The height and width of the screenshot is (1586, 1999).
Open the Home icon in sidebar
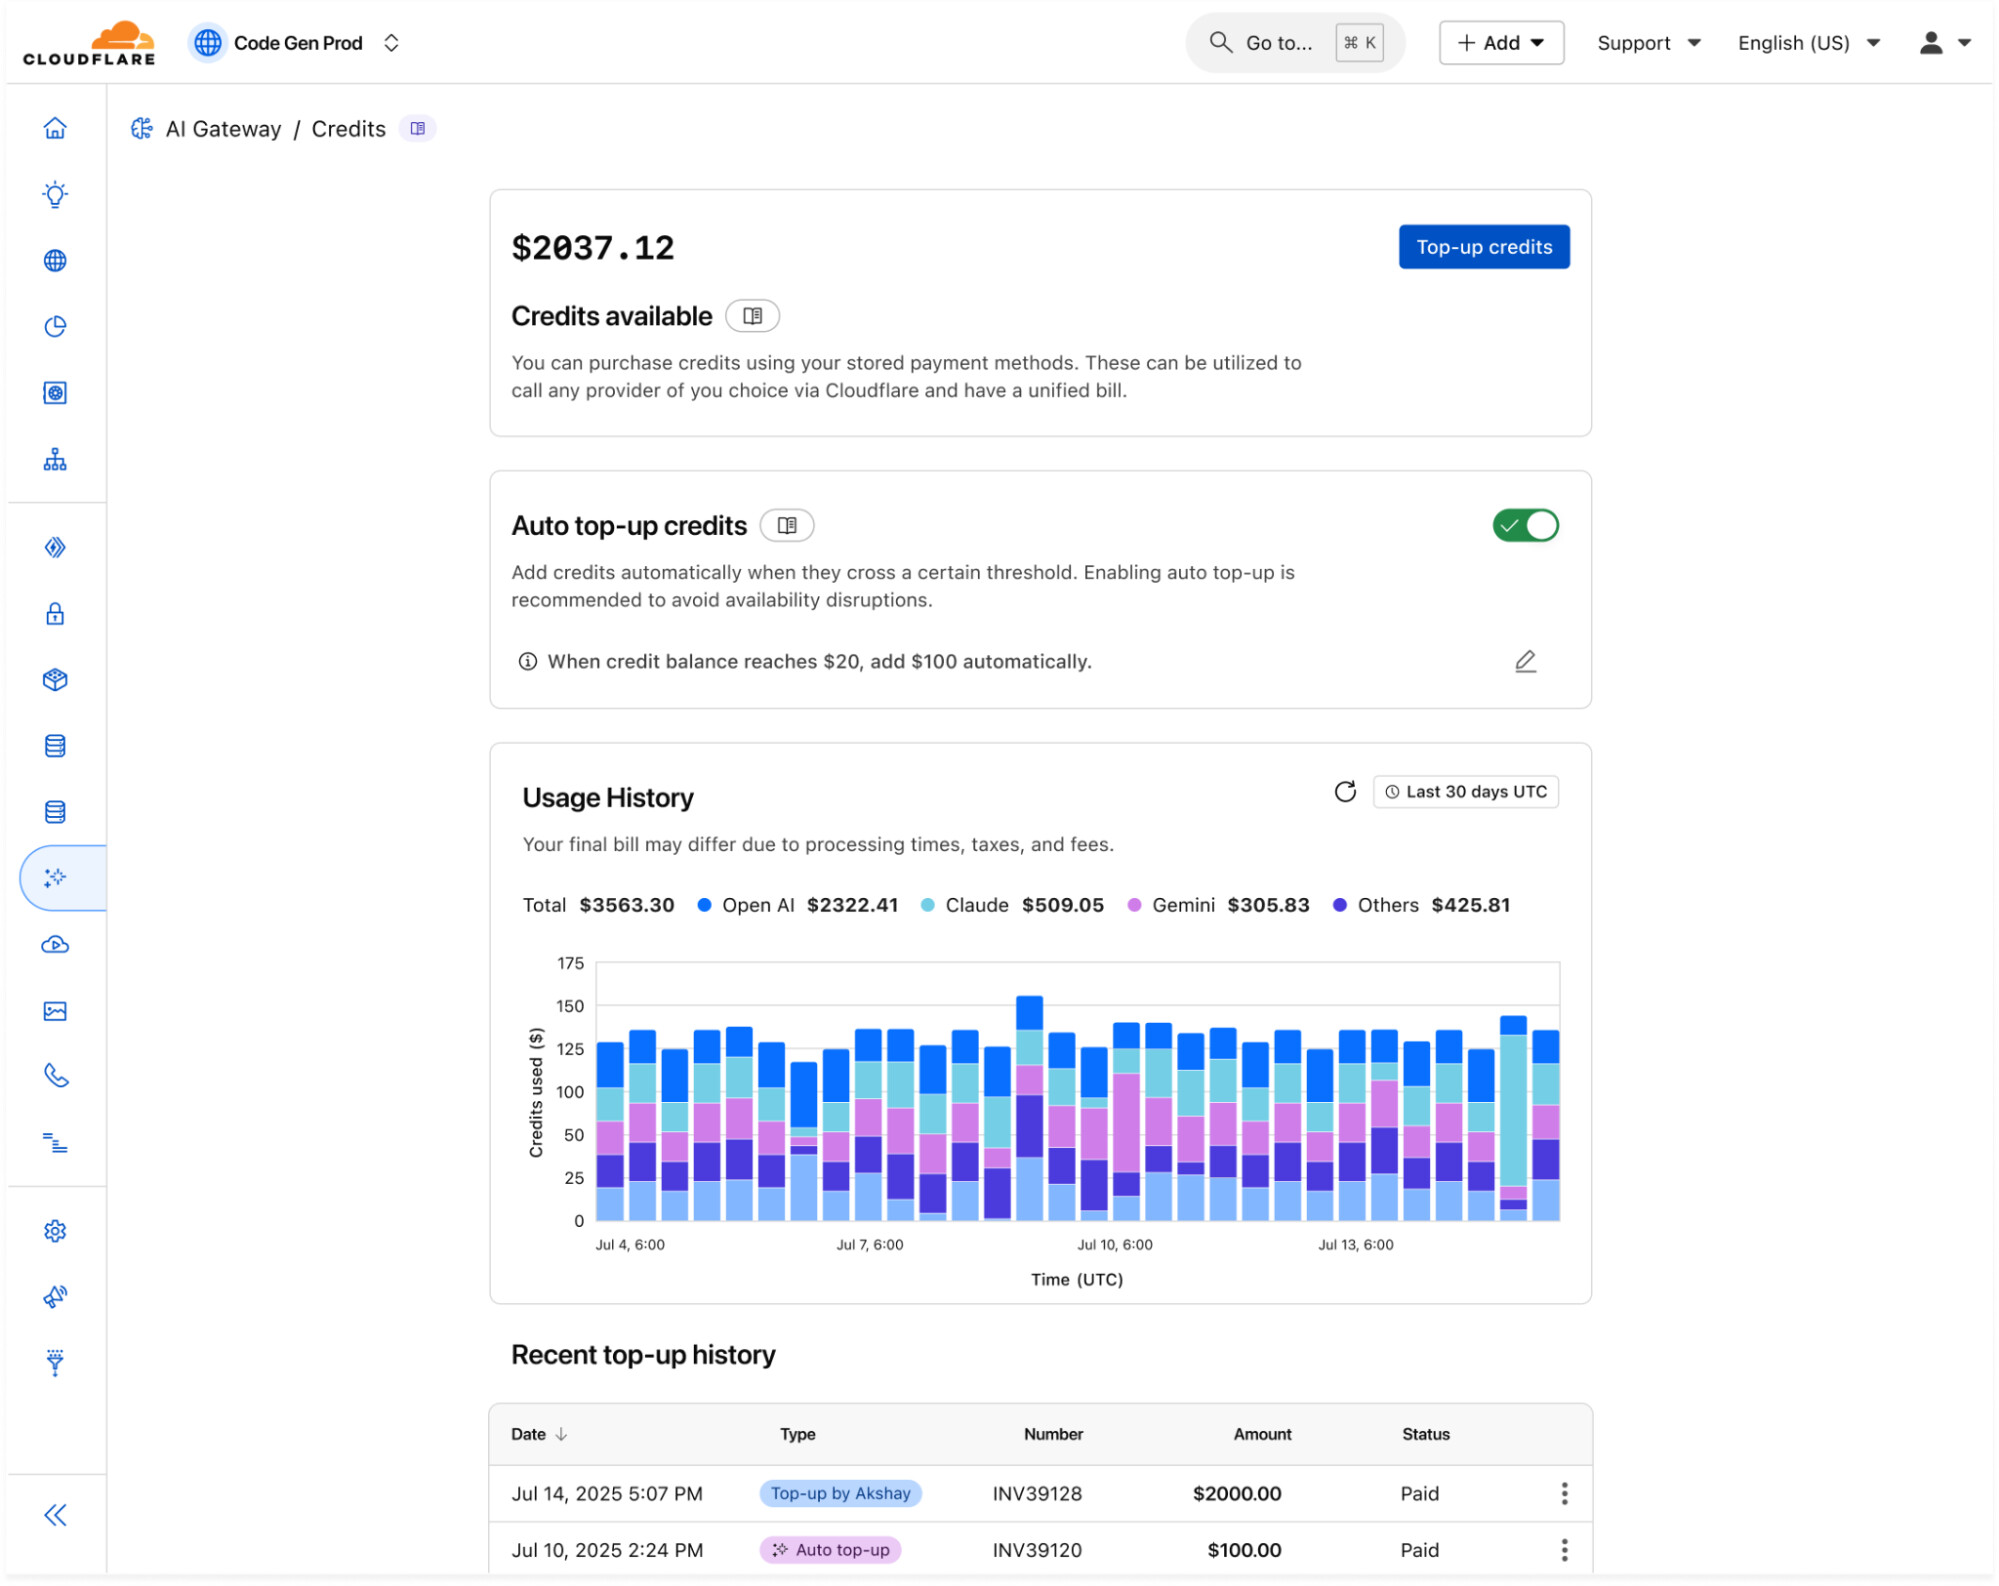tap(55, 128)
